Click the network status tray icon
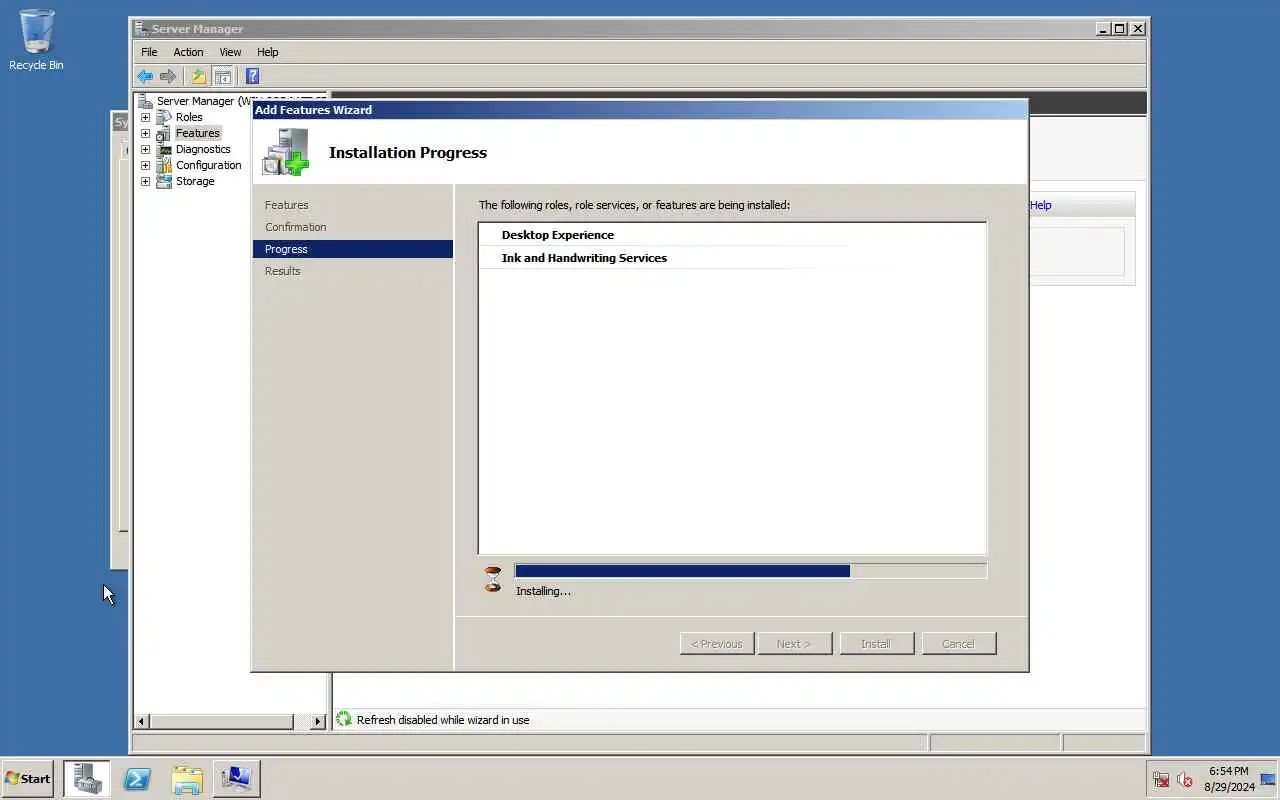The image size is (1280, 800). coord(1161,779)
